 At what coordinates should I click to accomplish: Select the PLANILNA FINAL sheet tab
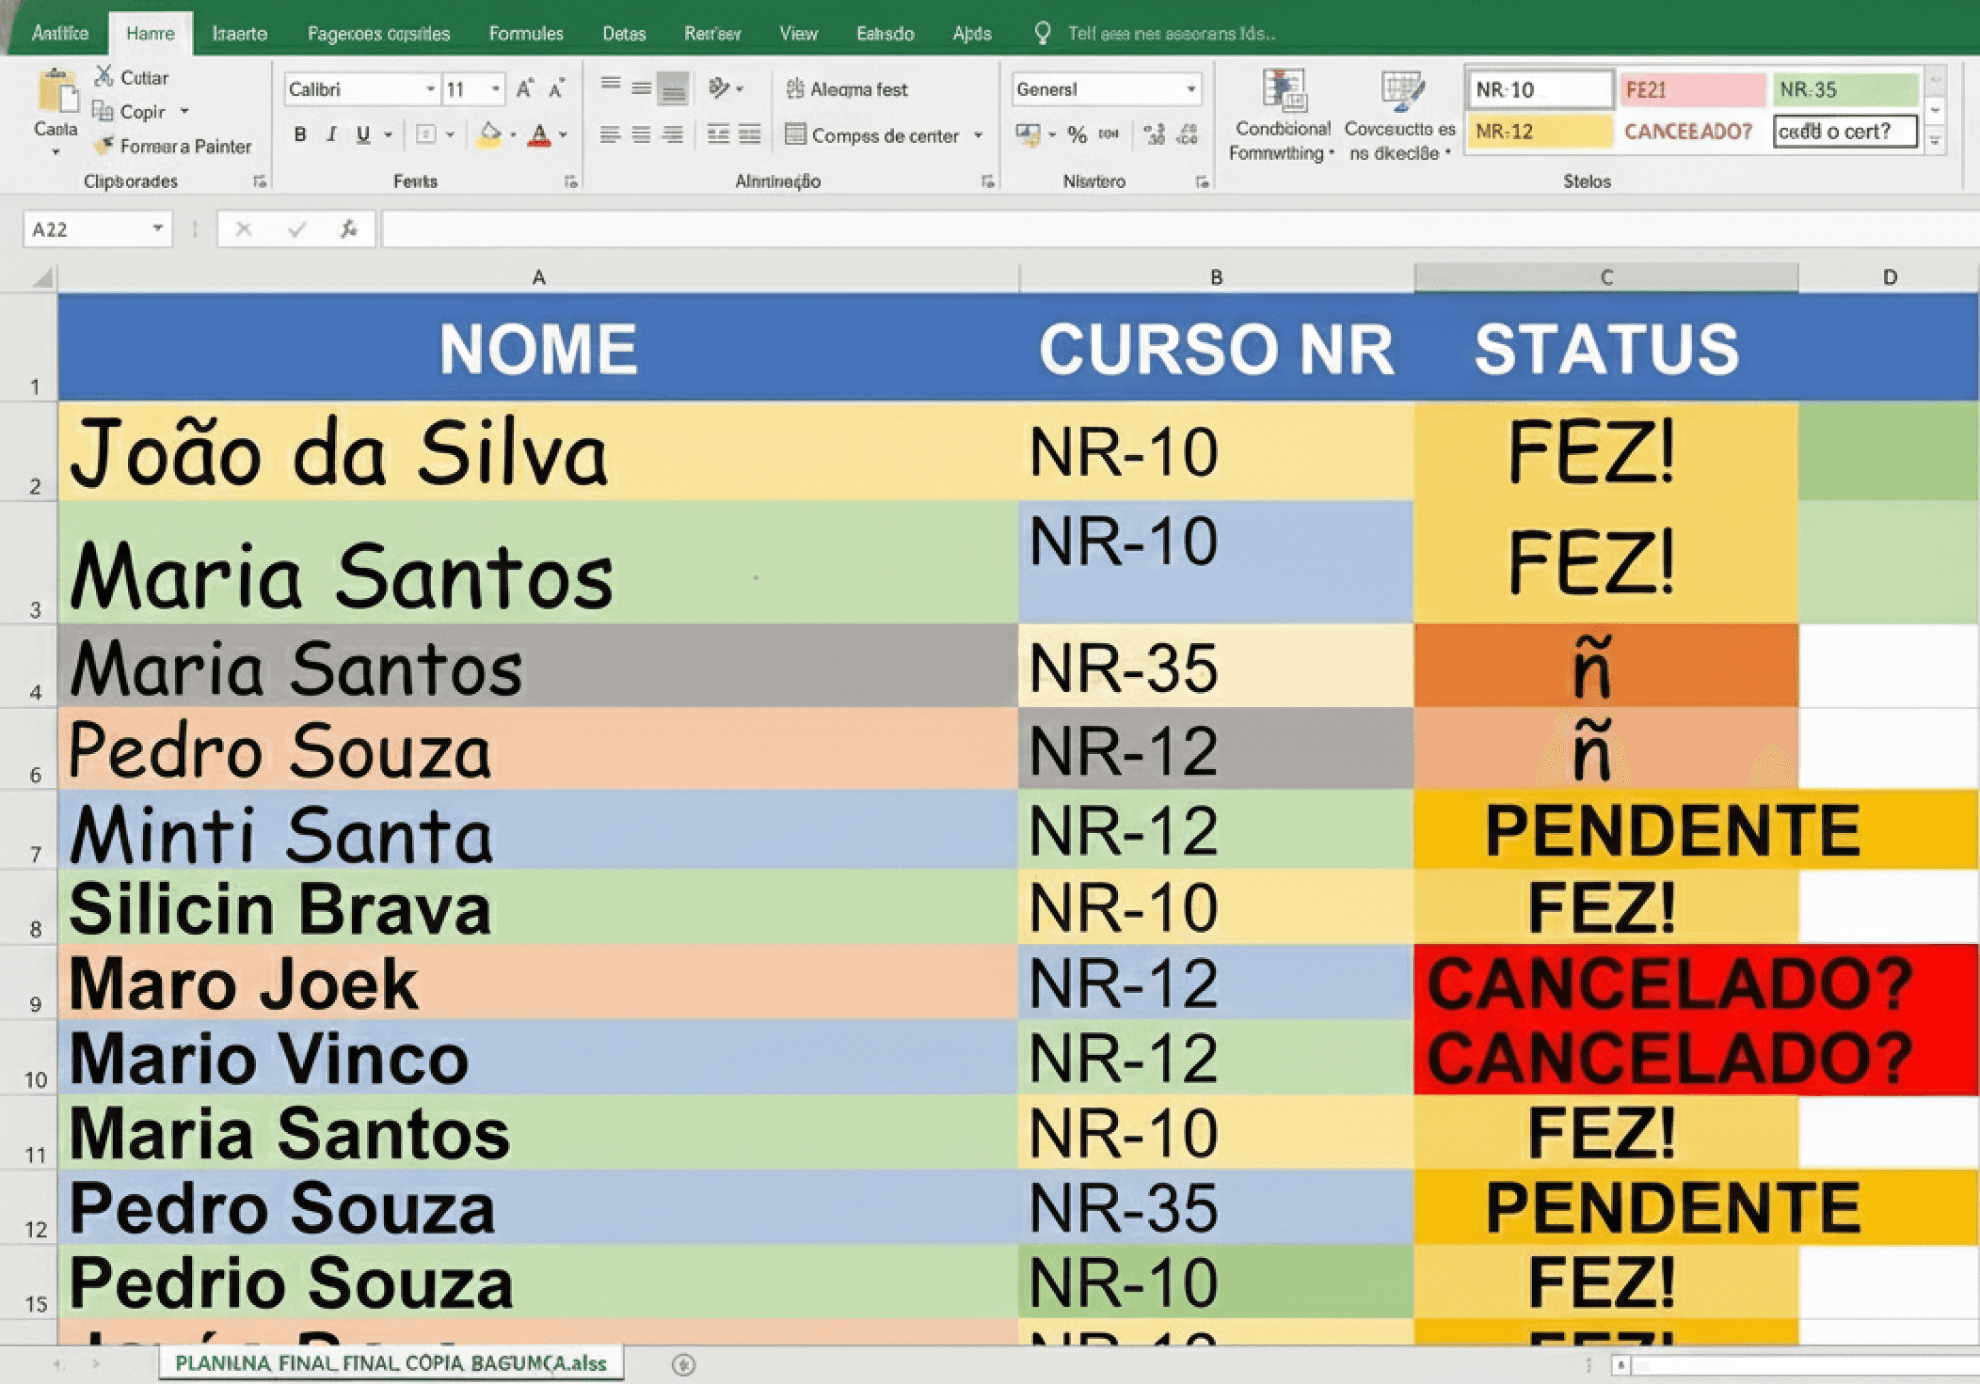(390, 1363)
